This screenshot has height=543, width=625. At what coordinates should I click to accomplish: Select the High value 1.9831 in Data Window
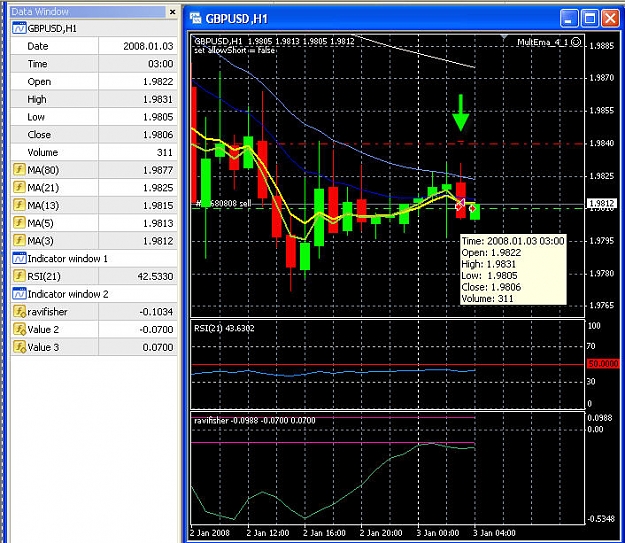(x=158, y=99)
